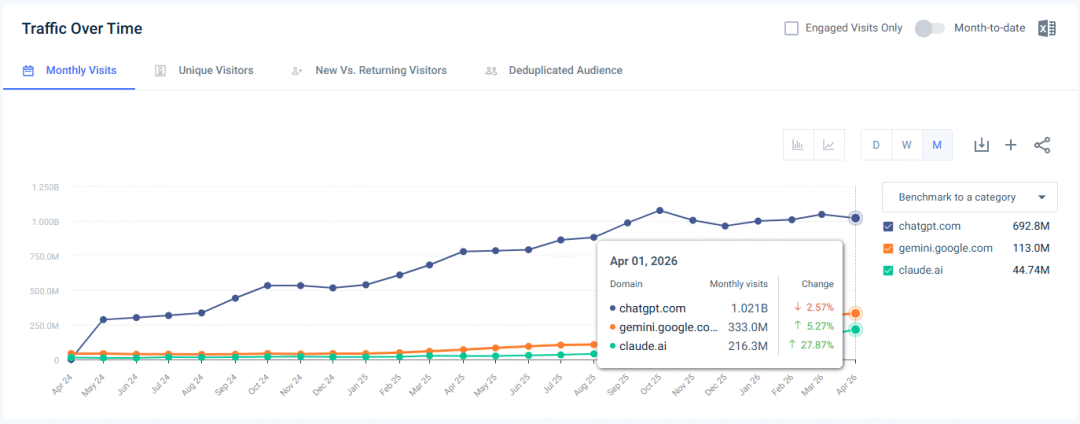
Task: Click 1.021B monthly visits in tooltip
Action: pyautogui.click(x=749, y=308)
